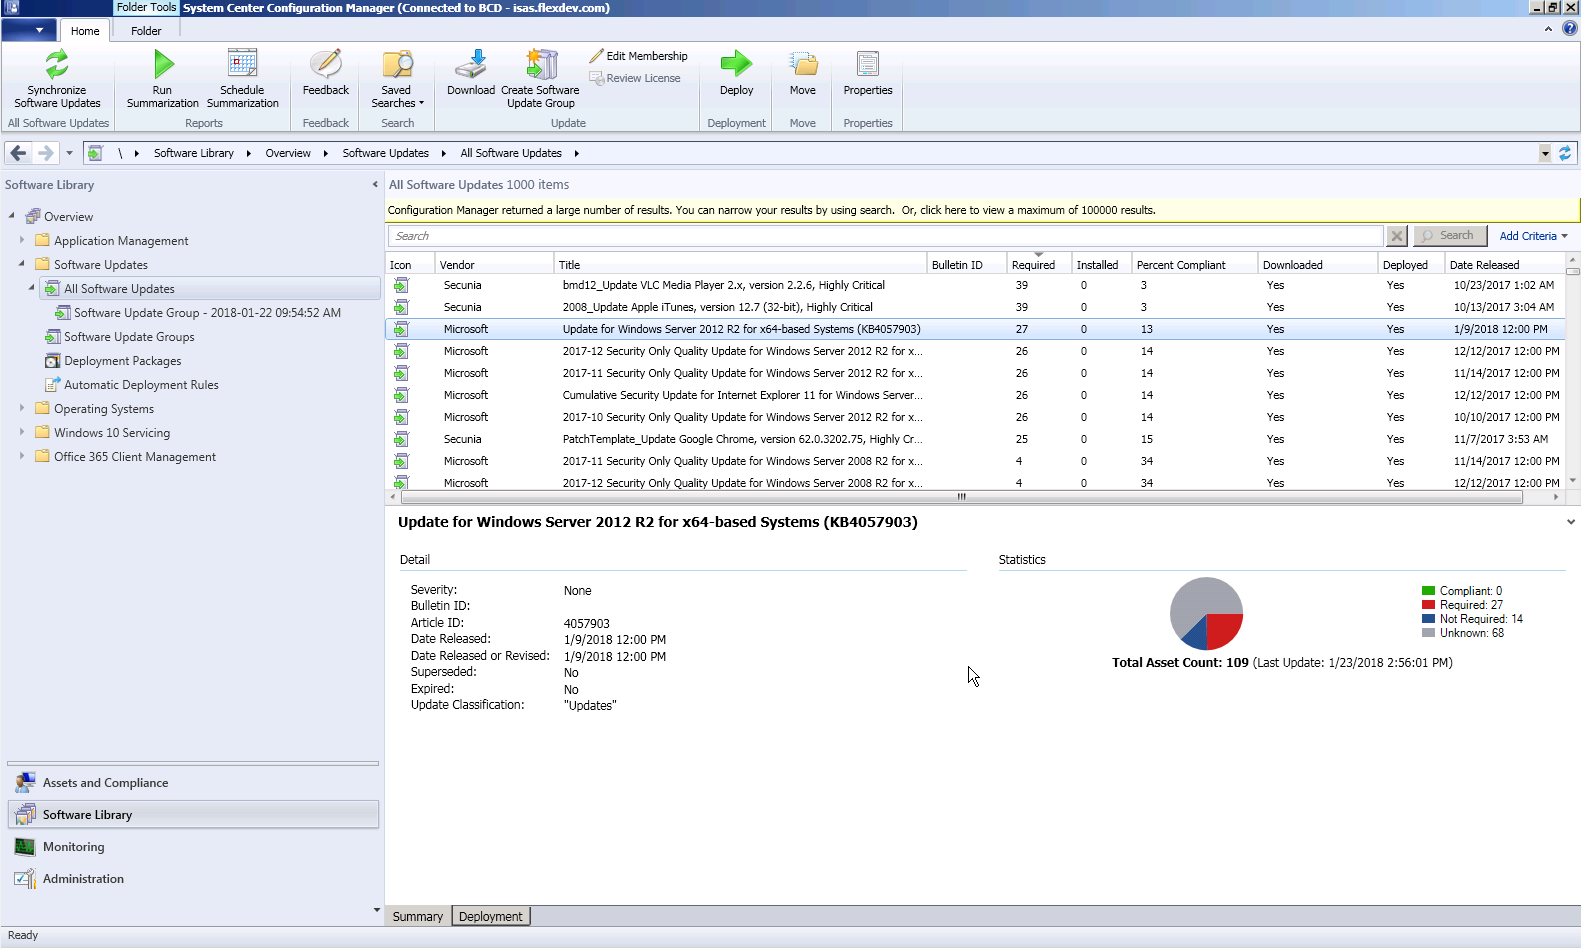1581x949 pixels.
Task: Click Synchronize Software Updates icon
Action: pyautogui.click(x=57, y=66)
